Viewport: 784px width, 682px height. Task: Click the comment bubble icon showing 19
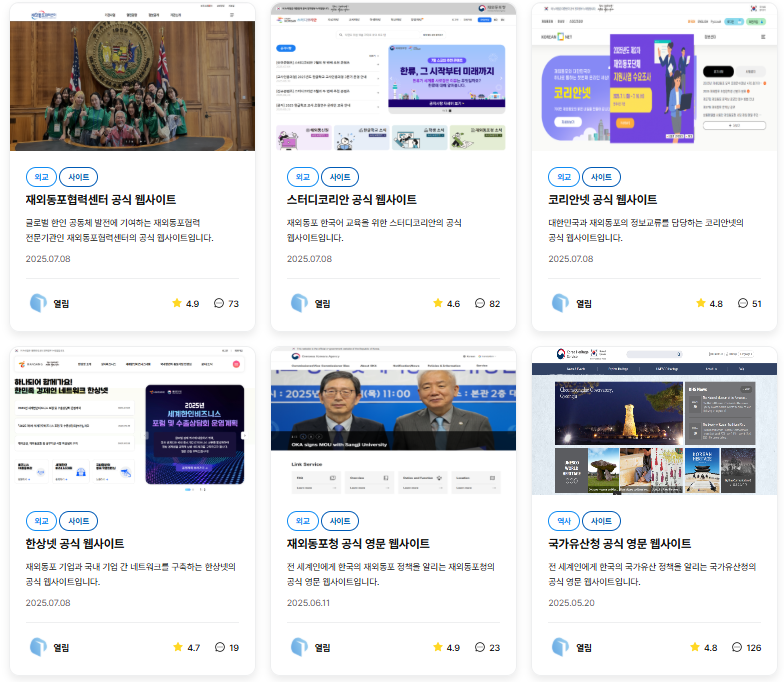click(x=219, y=647)
